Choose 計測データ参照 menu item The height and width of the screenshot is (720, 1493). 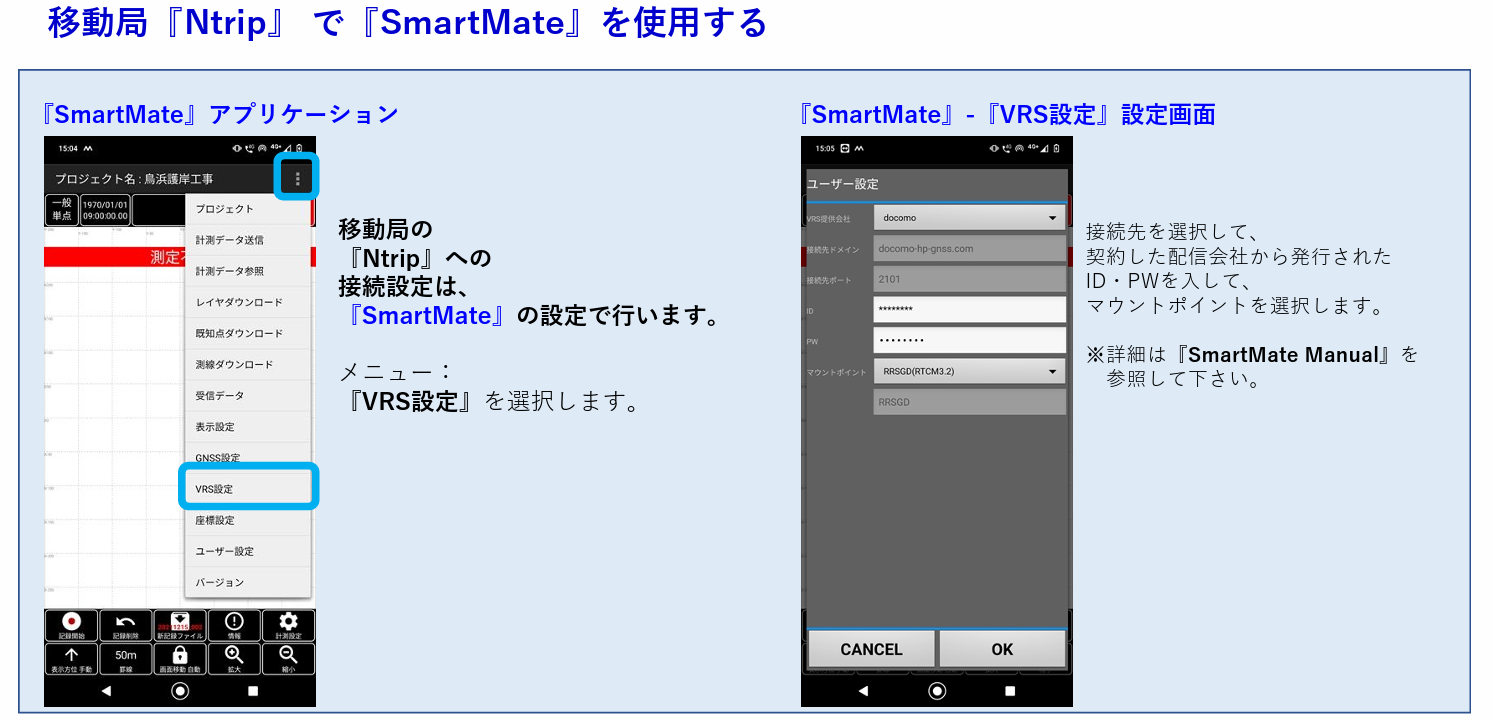(x=248, y=271)
